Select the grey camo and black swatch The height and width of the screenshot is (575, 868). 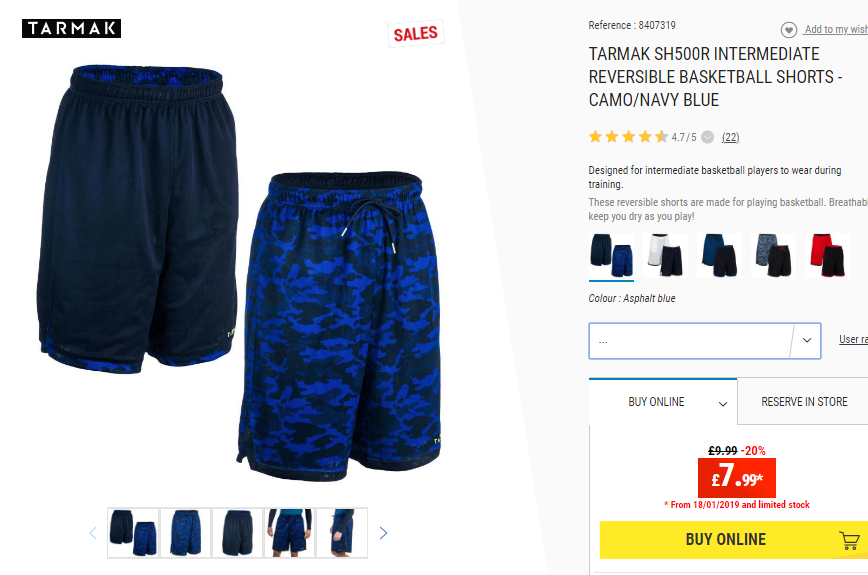[773, 255]
